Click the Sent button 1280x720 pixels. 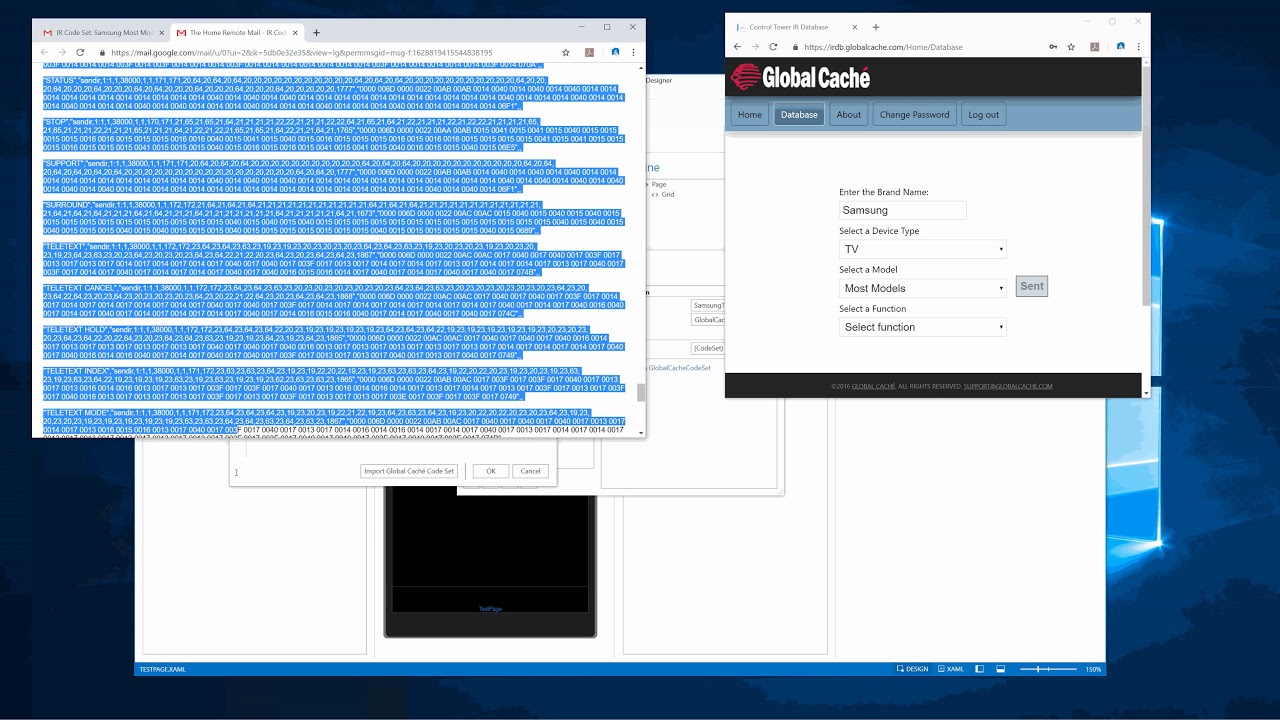[1032, 286]
